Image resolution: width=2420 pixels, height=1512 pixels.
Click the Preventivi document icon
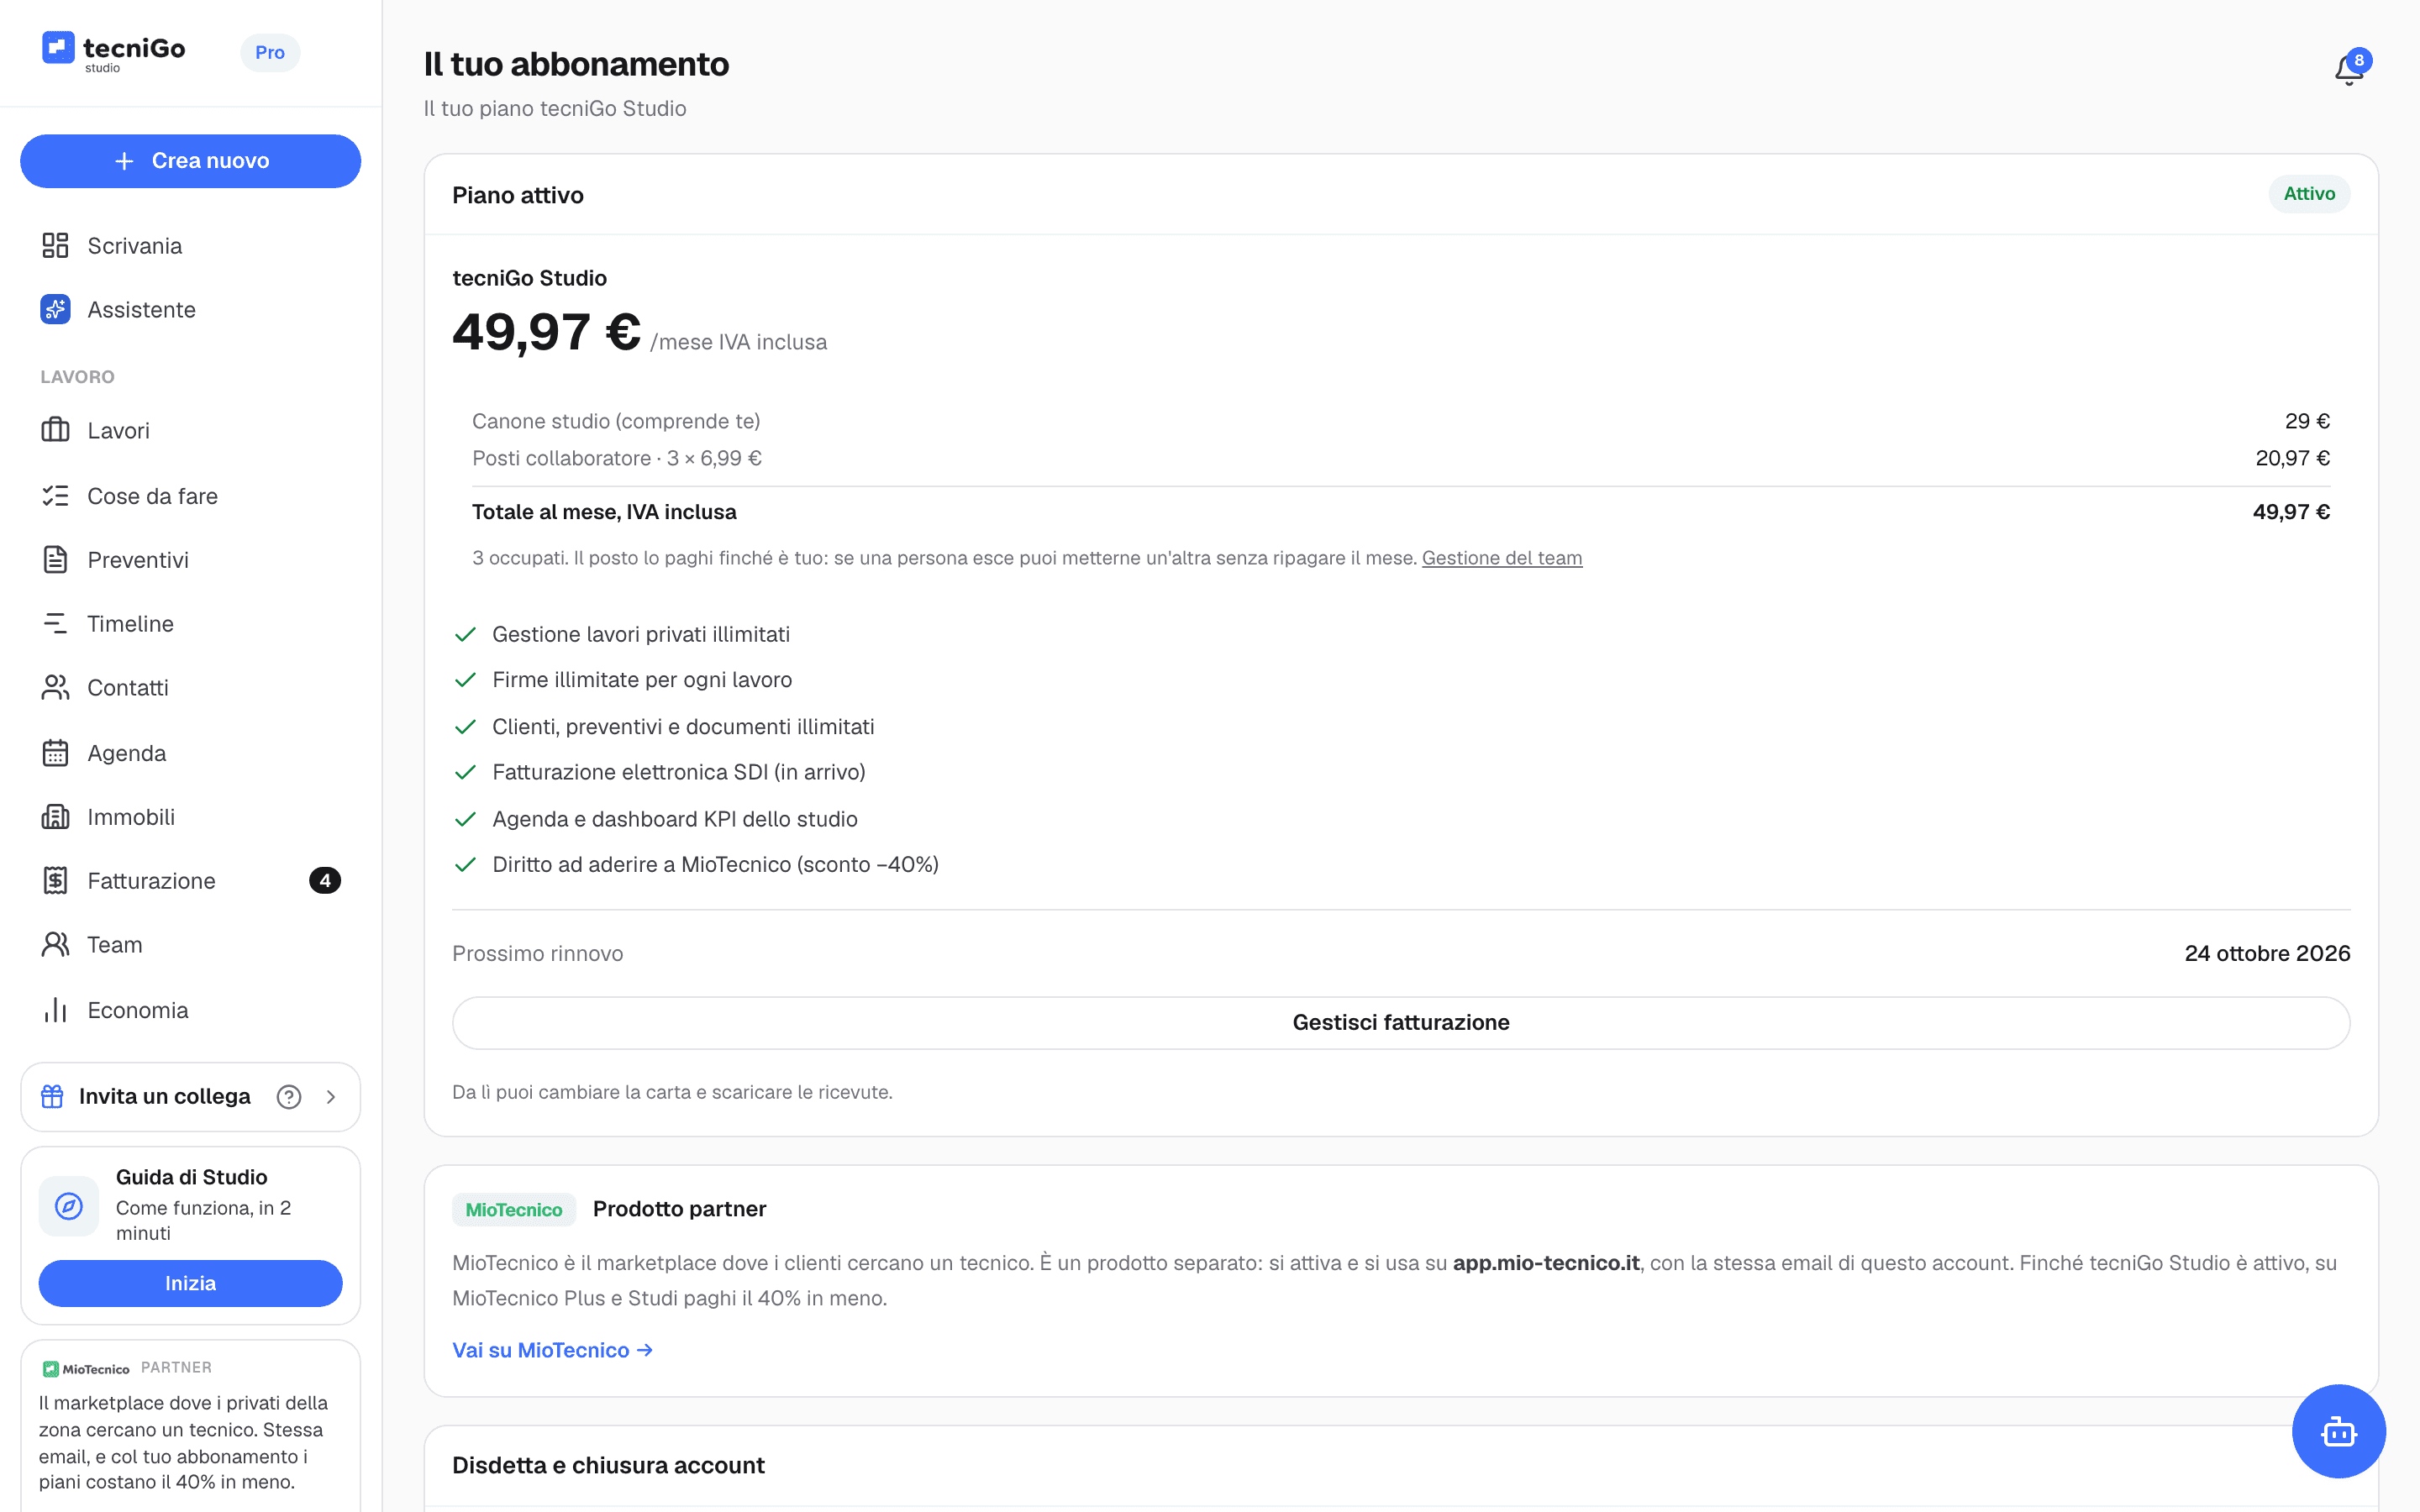tap(55, 560)
